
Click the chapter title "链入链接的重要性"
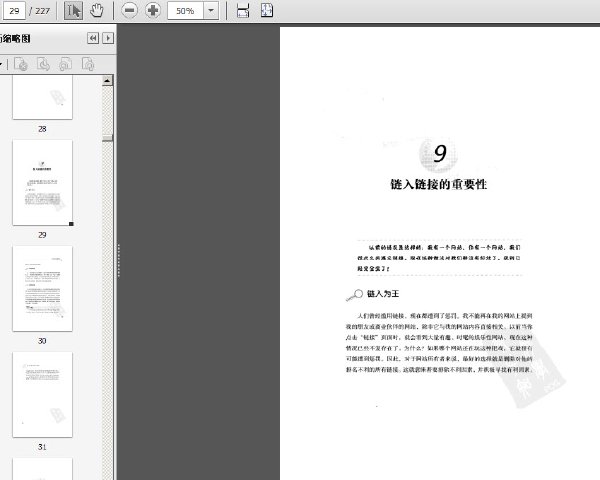[439, 184]
